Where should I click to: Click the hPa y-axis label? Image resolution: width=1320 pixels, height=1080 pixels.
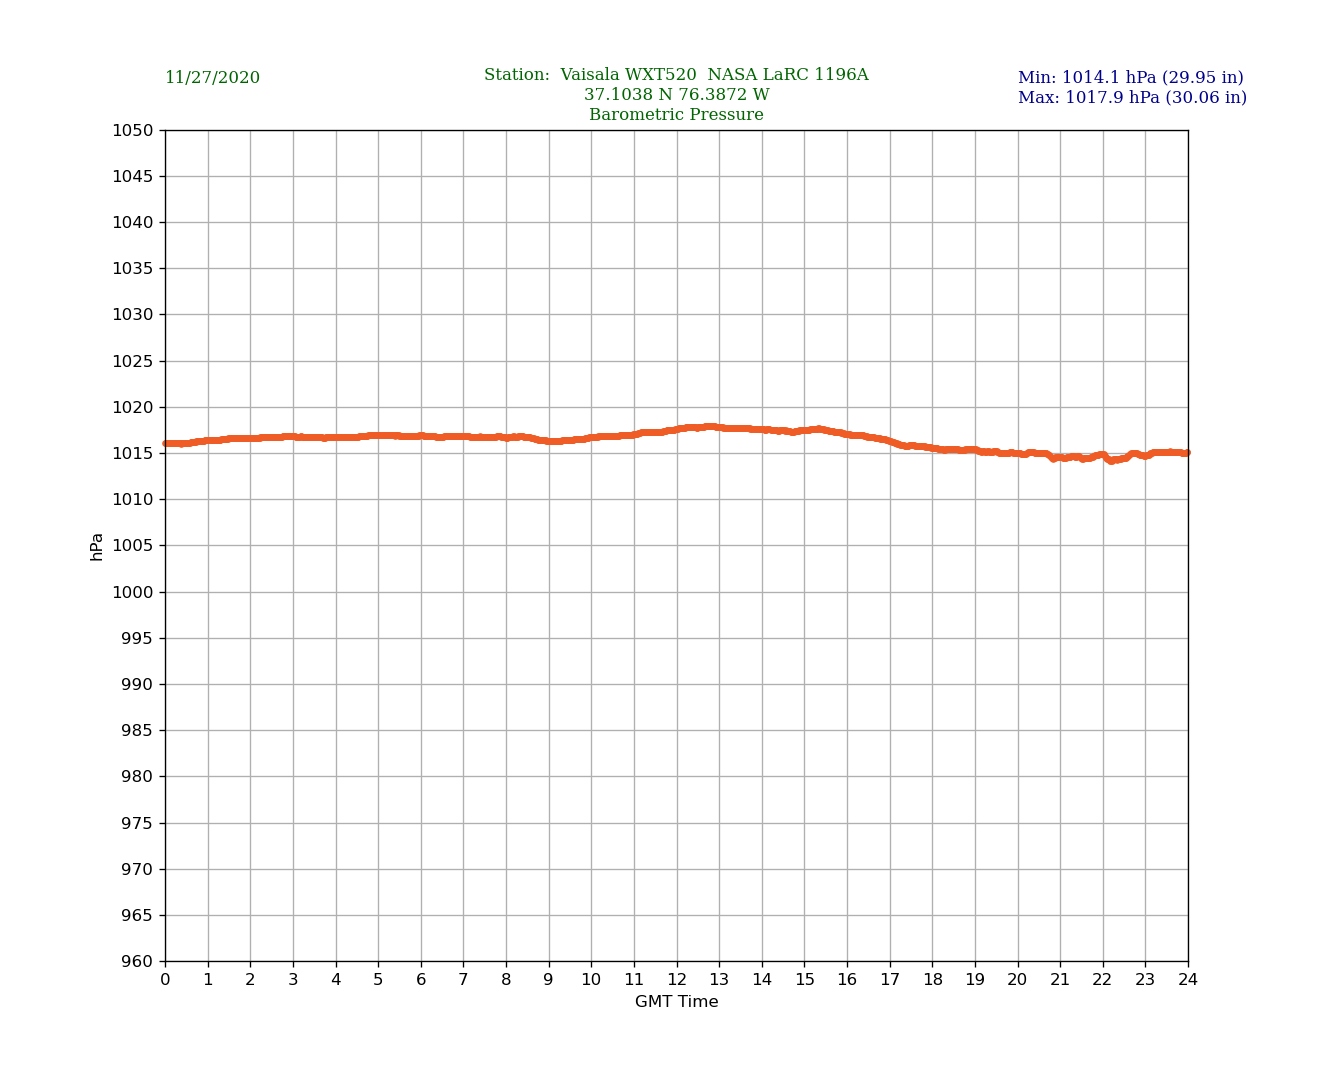click(97, 546)
